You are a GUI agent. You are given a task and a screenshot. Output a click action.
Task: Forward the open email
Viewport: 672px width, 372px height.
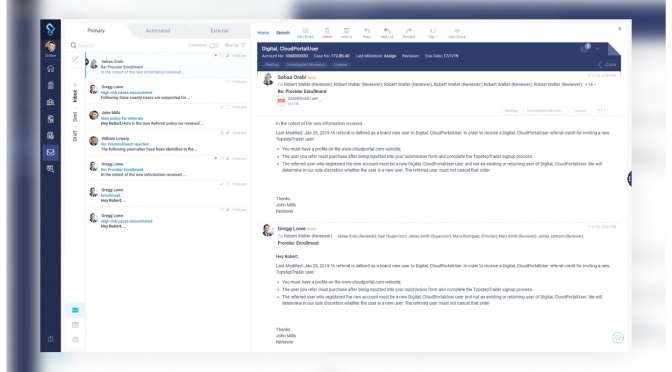point(408,33)
